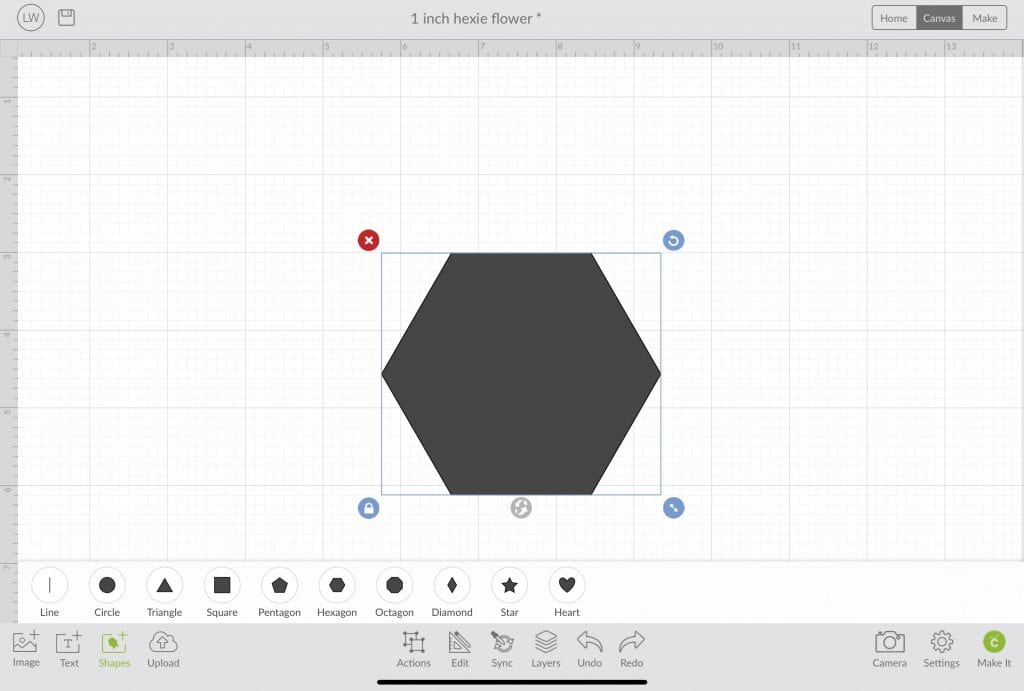Insert a Line shape
1024x691 pixels.
pos(50,593)
